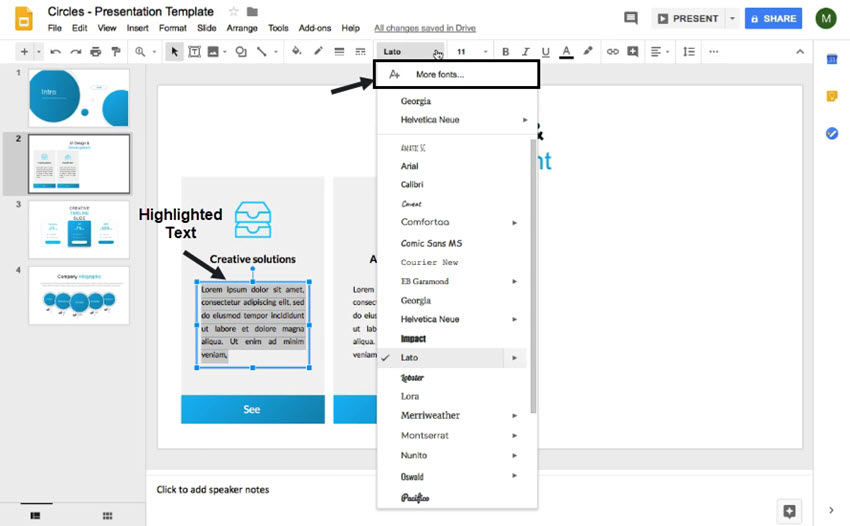The width and height of the screenshot is (850, 526).
Task: Select Arial font
Action: [x=409, y=166]
